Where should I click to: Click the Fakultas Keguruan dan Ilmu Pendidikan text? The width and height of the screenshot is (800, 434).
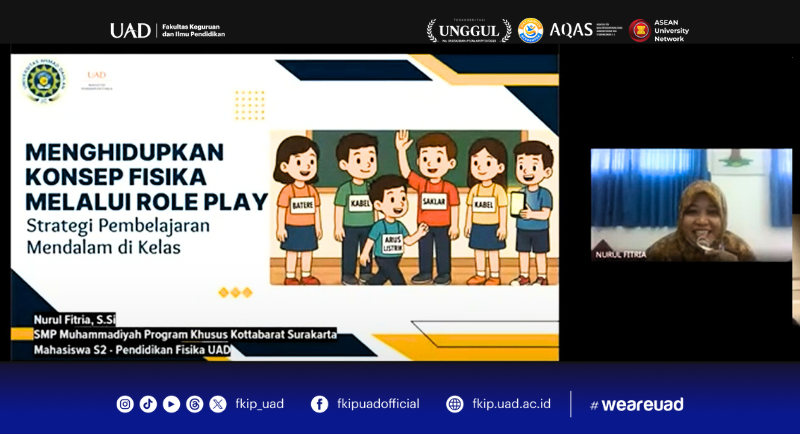click(193, 31)
